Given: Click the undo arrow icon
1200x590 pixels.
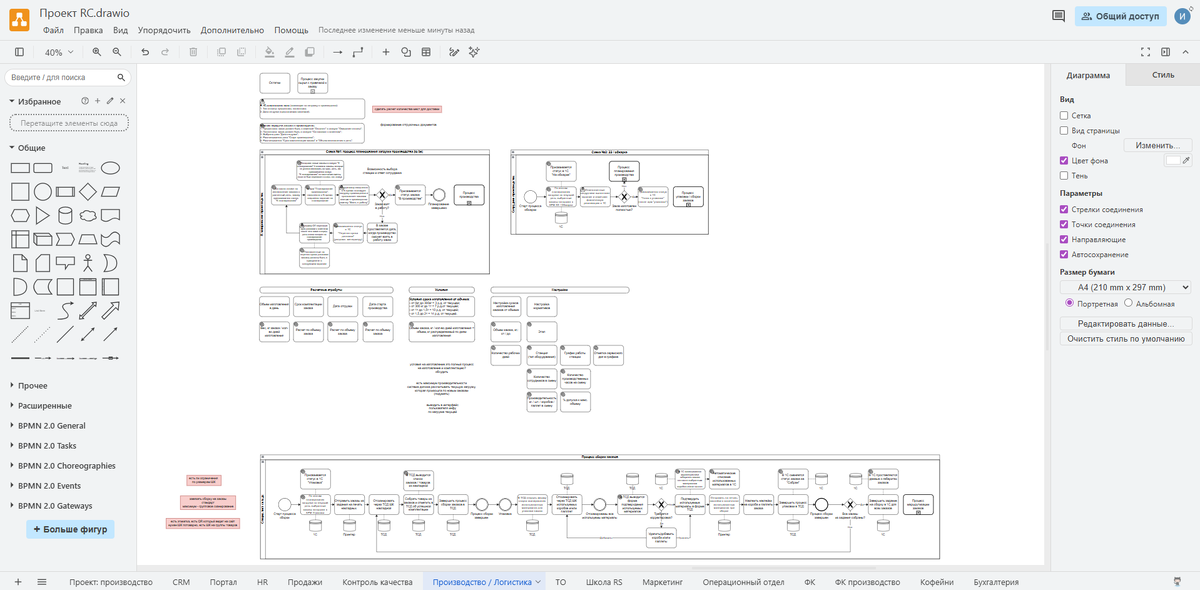Looking at the screenshot, I should click(x=145, y=52).
